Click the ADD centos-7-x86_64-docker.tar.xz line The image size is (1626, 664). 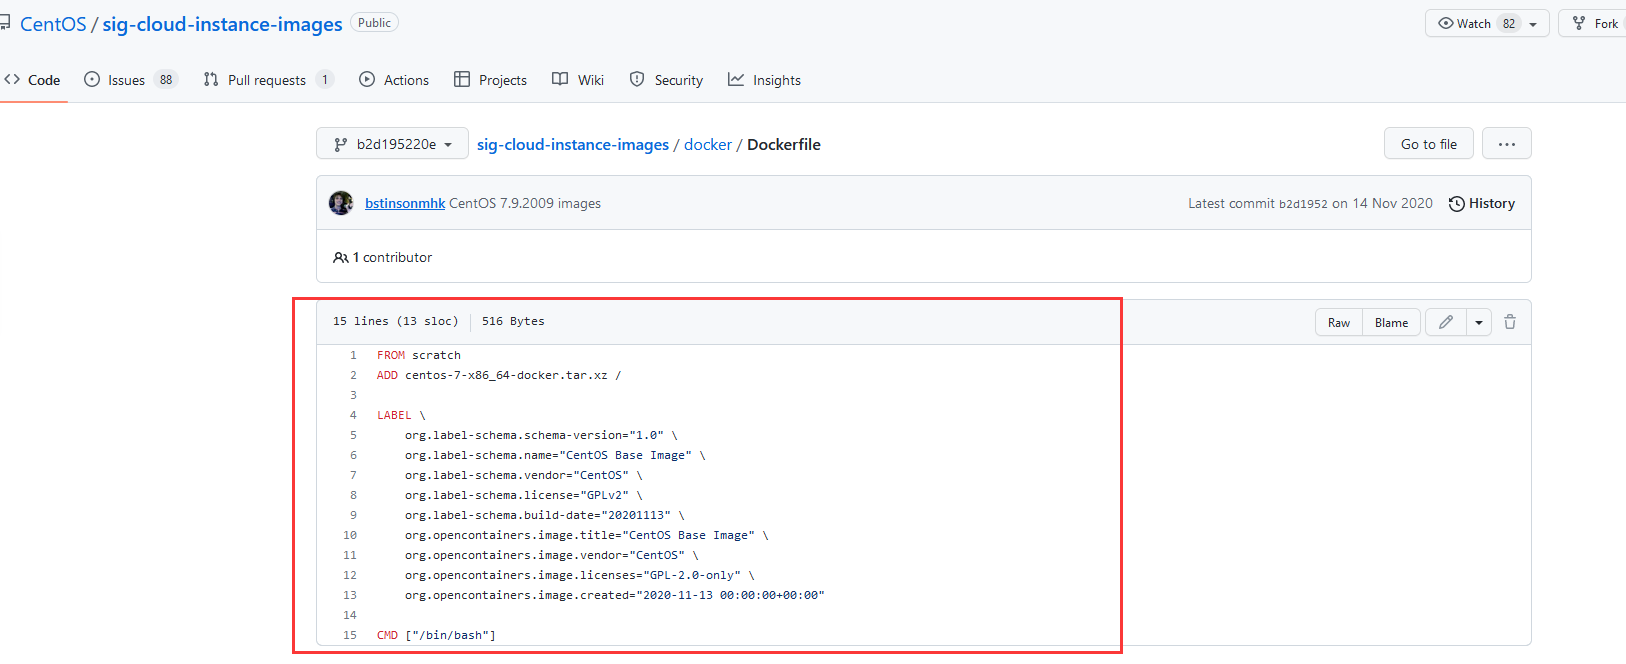click(499, 375)
